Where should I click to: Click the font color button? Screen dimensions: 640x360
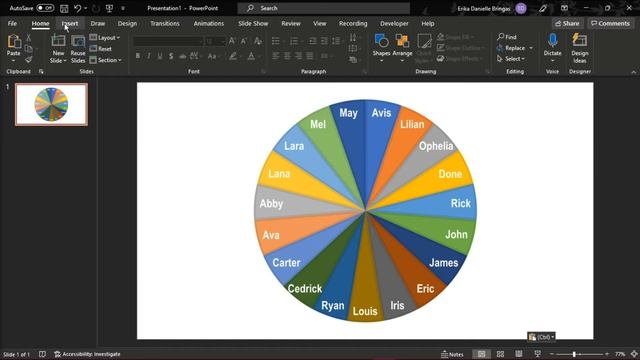tap(251, 56)
